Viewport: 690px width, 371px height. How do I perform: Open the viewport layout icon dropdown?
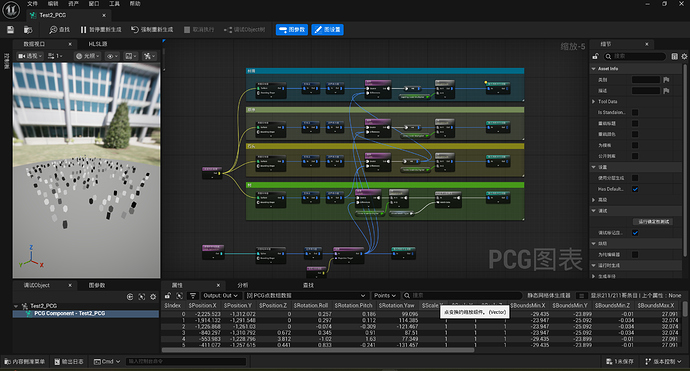(149, 56)
